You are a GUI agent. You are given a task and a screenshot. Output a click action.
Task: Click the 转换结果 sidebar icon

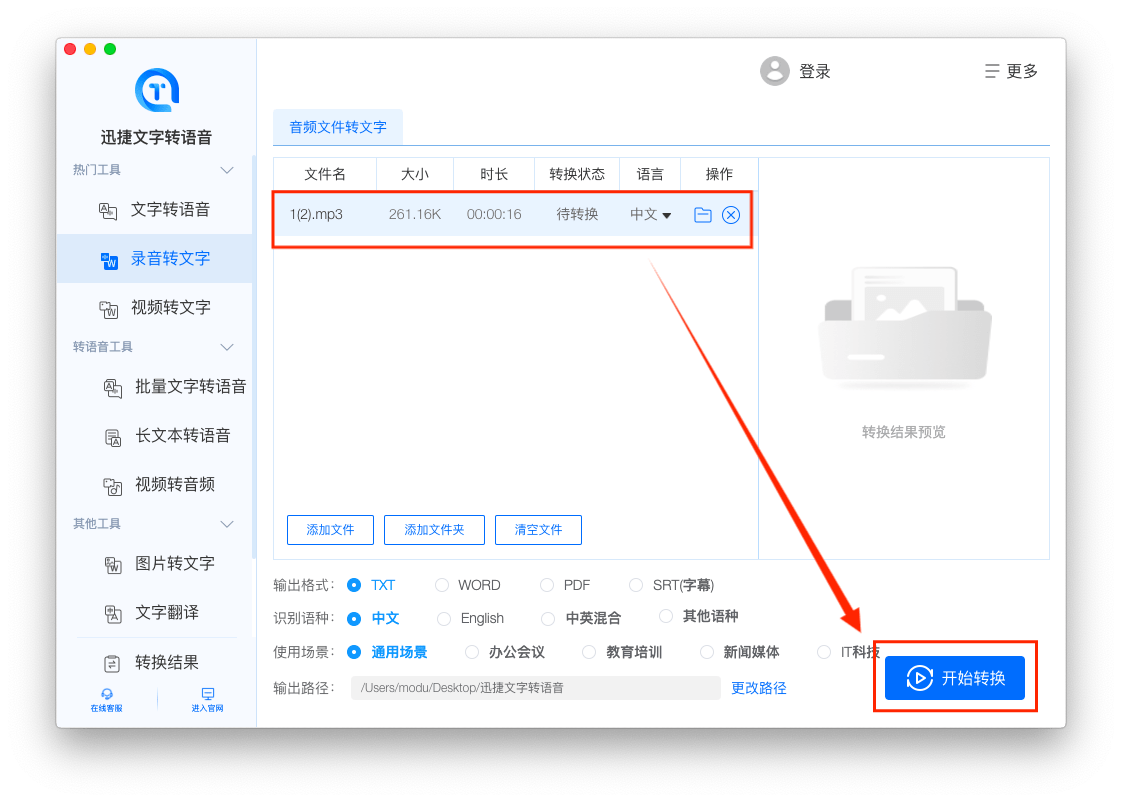(x=112, y=663)
